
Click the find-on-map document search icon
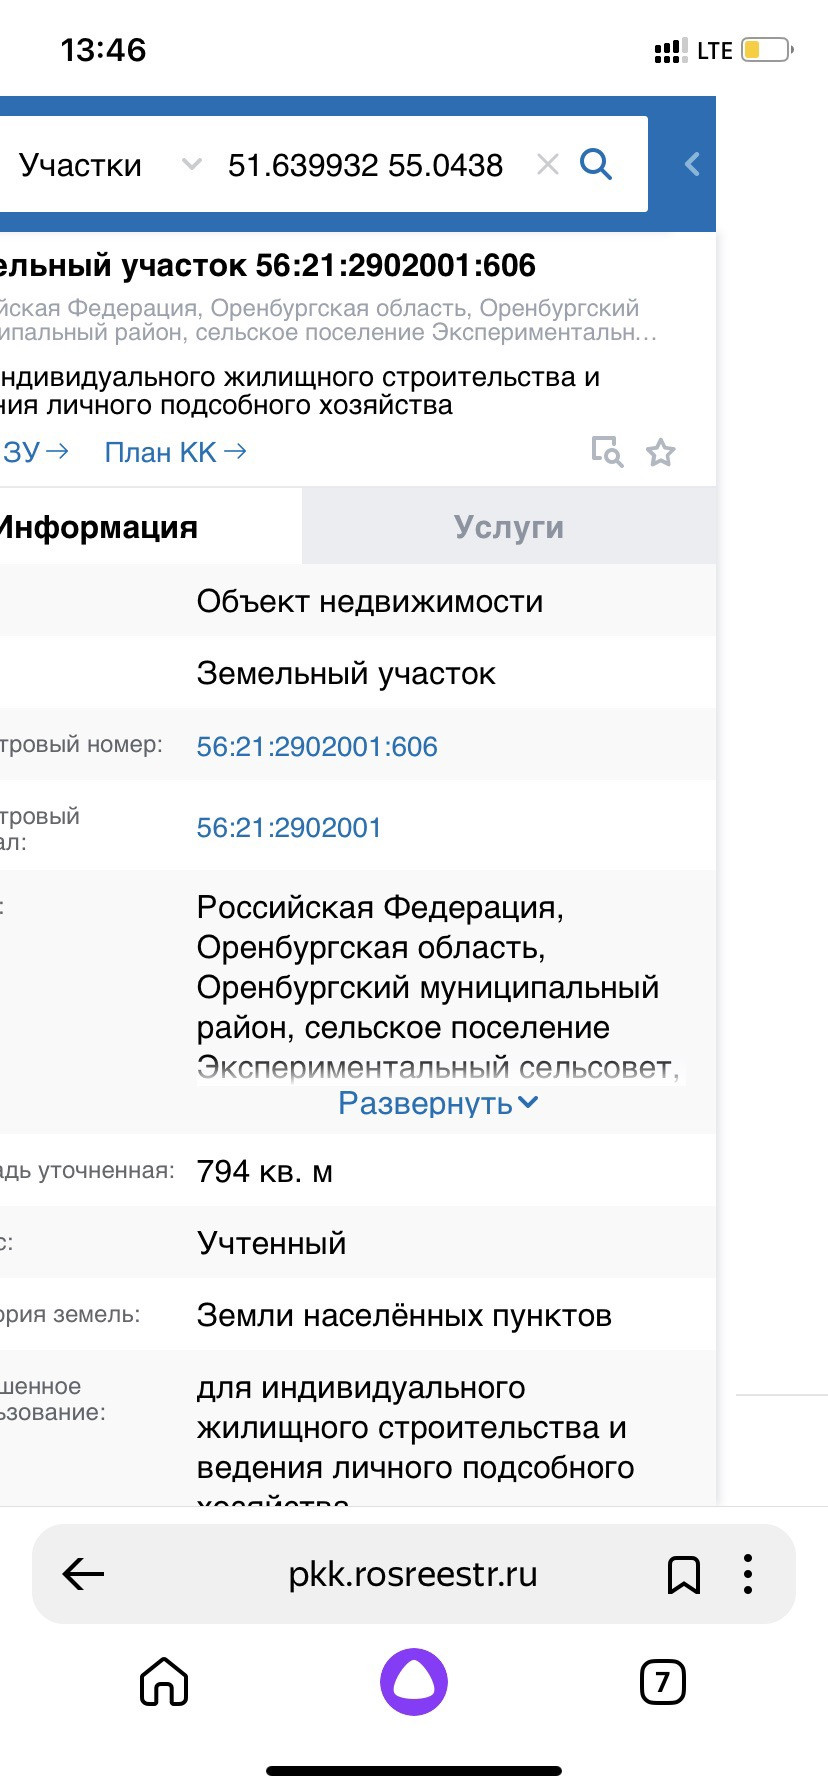pos(606,452)
